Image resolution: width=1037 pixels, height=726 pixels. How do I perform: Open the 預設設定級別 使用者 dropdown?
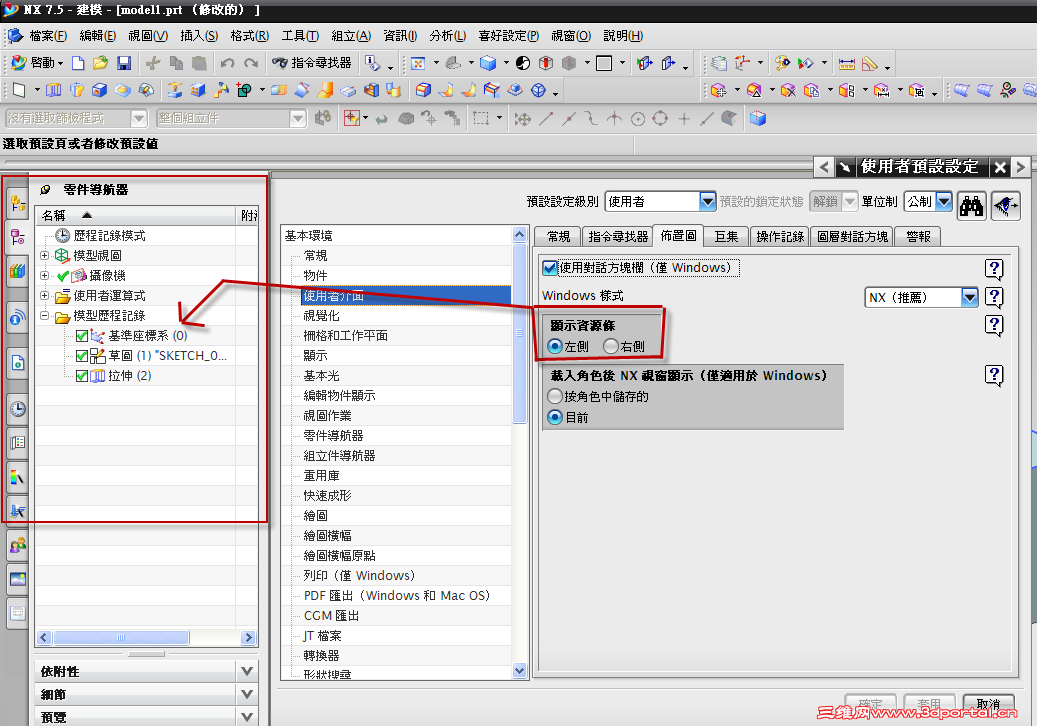coord(707,201)
